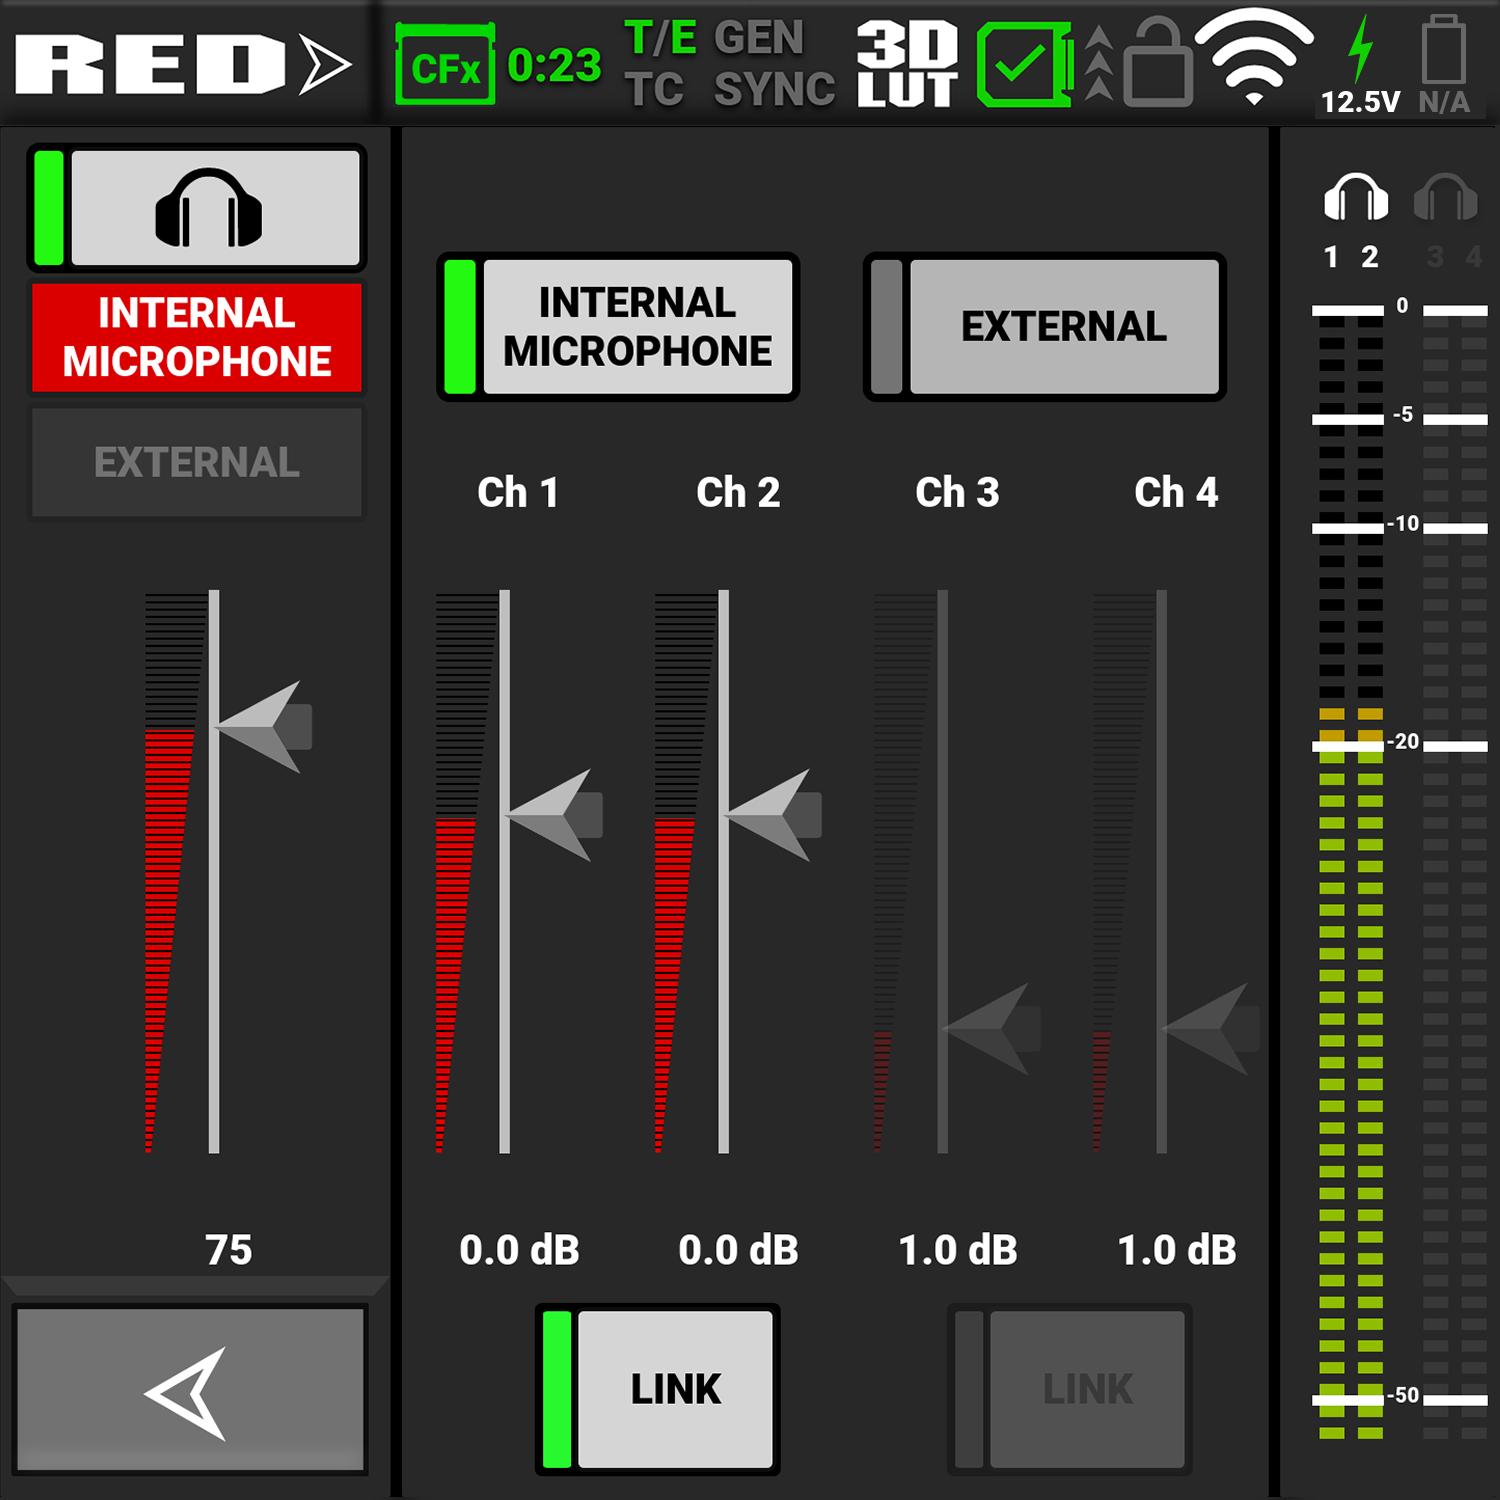Enable the EXTERNAL input source toggle
The image size is (1500, 1500).
tap(1045, 327)
